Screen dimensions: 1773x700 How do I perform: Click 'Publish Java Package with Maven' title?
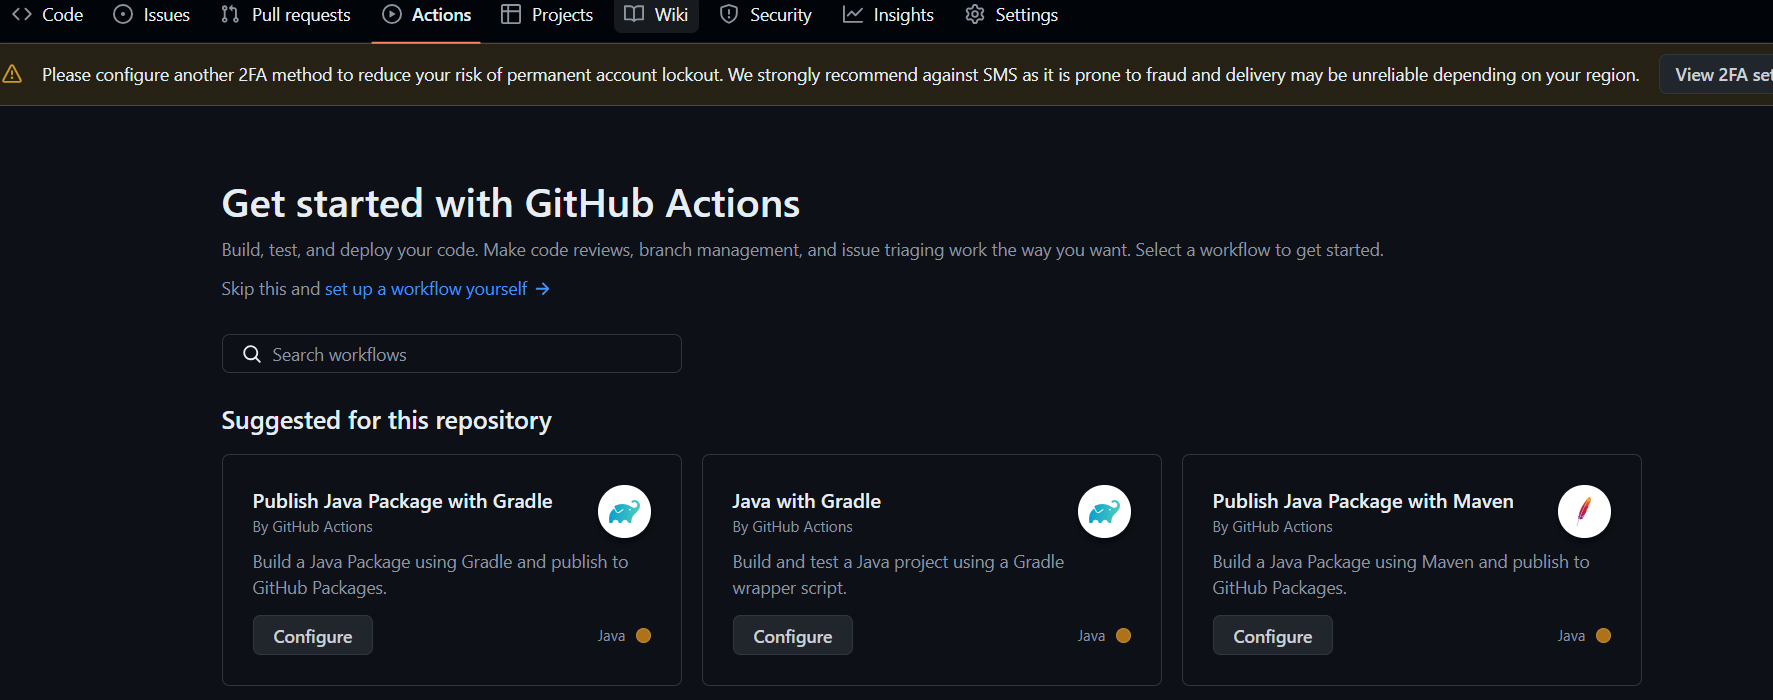click(x=1363, y=501)
